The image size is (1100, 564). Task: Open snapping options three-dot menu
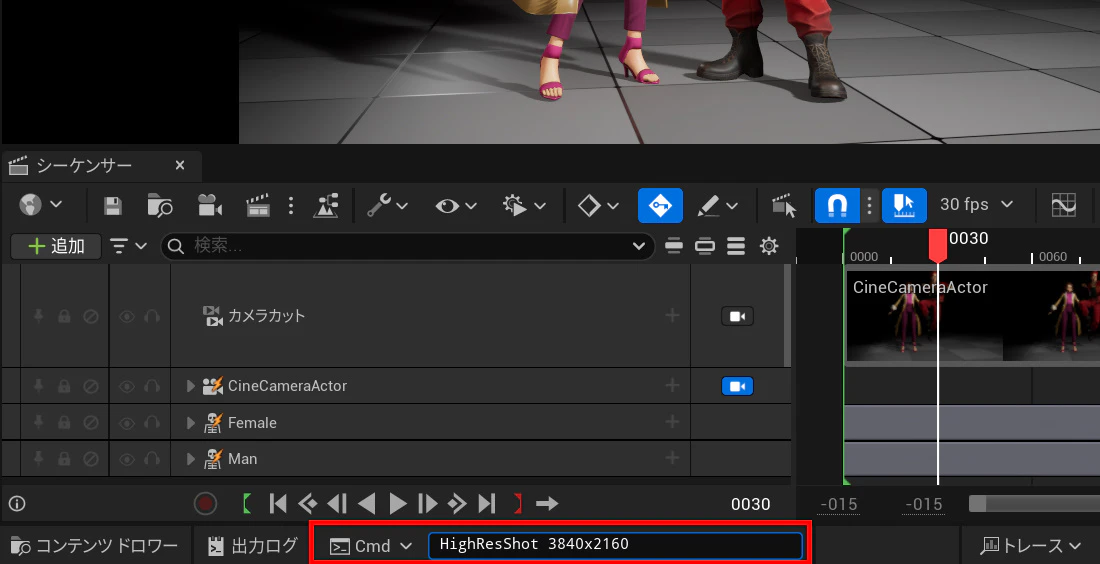(x=869, y=206)
